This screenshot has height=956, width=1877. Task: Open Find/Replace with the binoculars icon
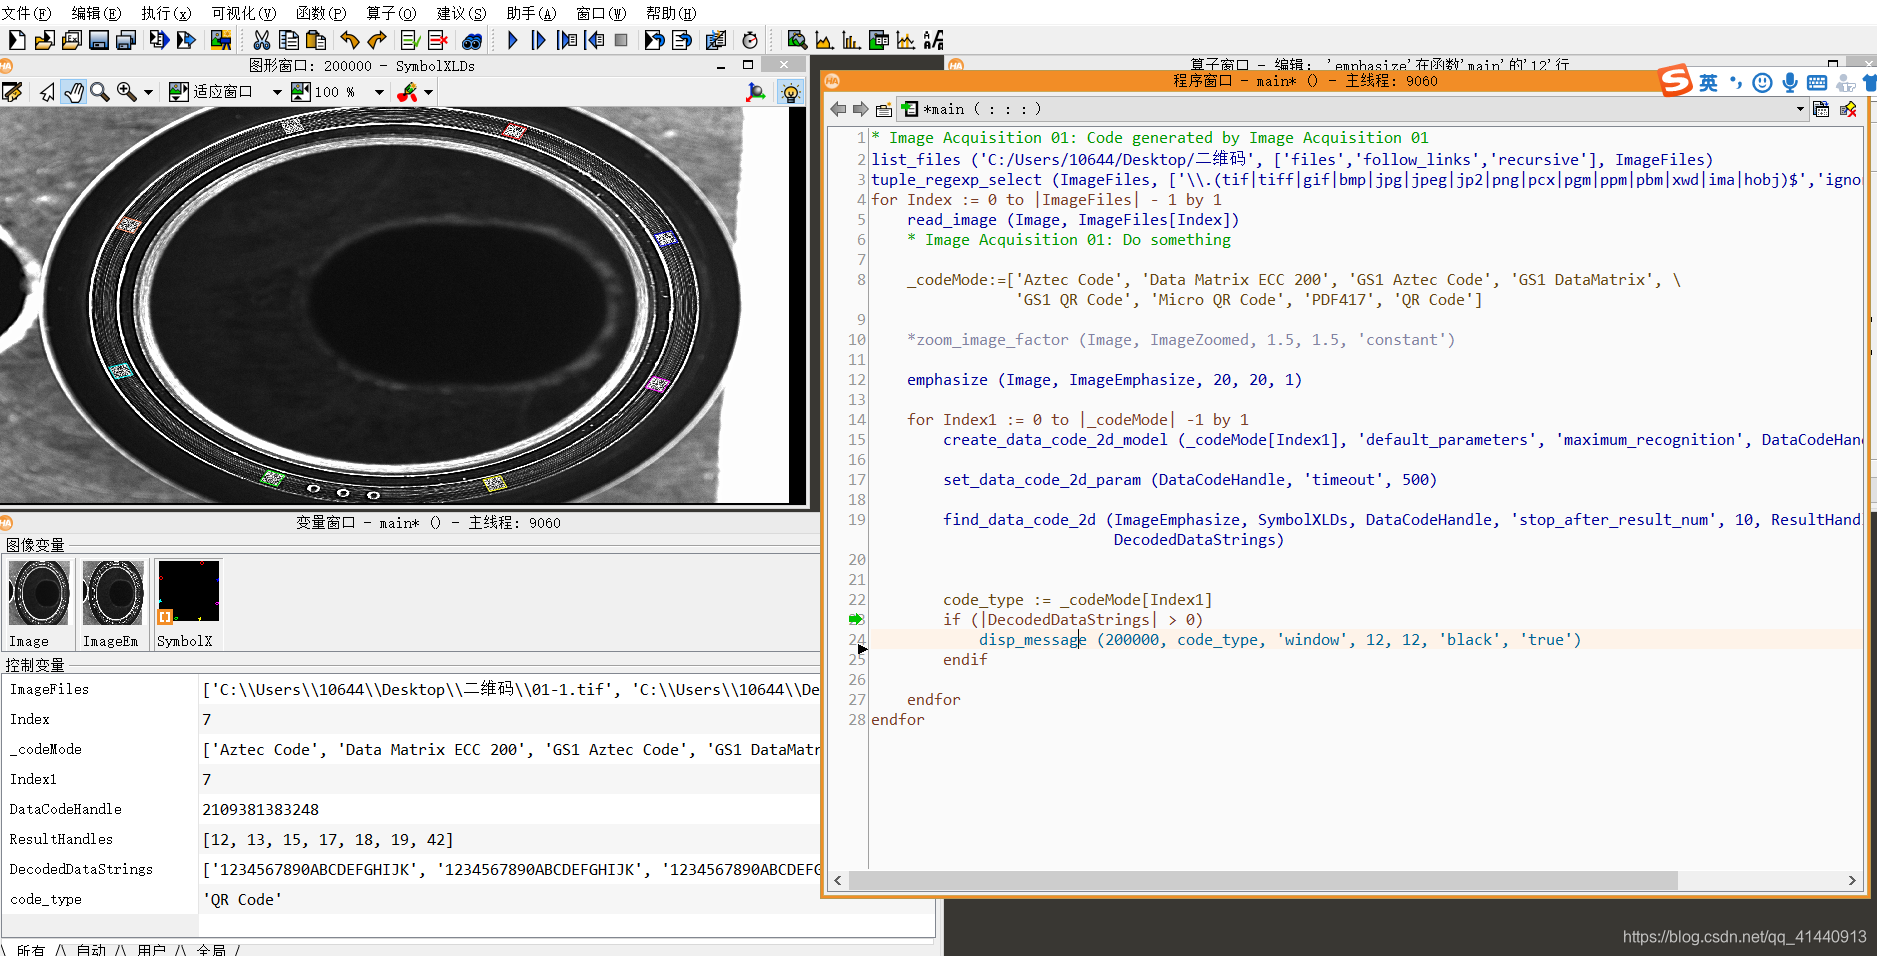pos(472,40)
